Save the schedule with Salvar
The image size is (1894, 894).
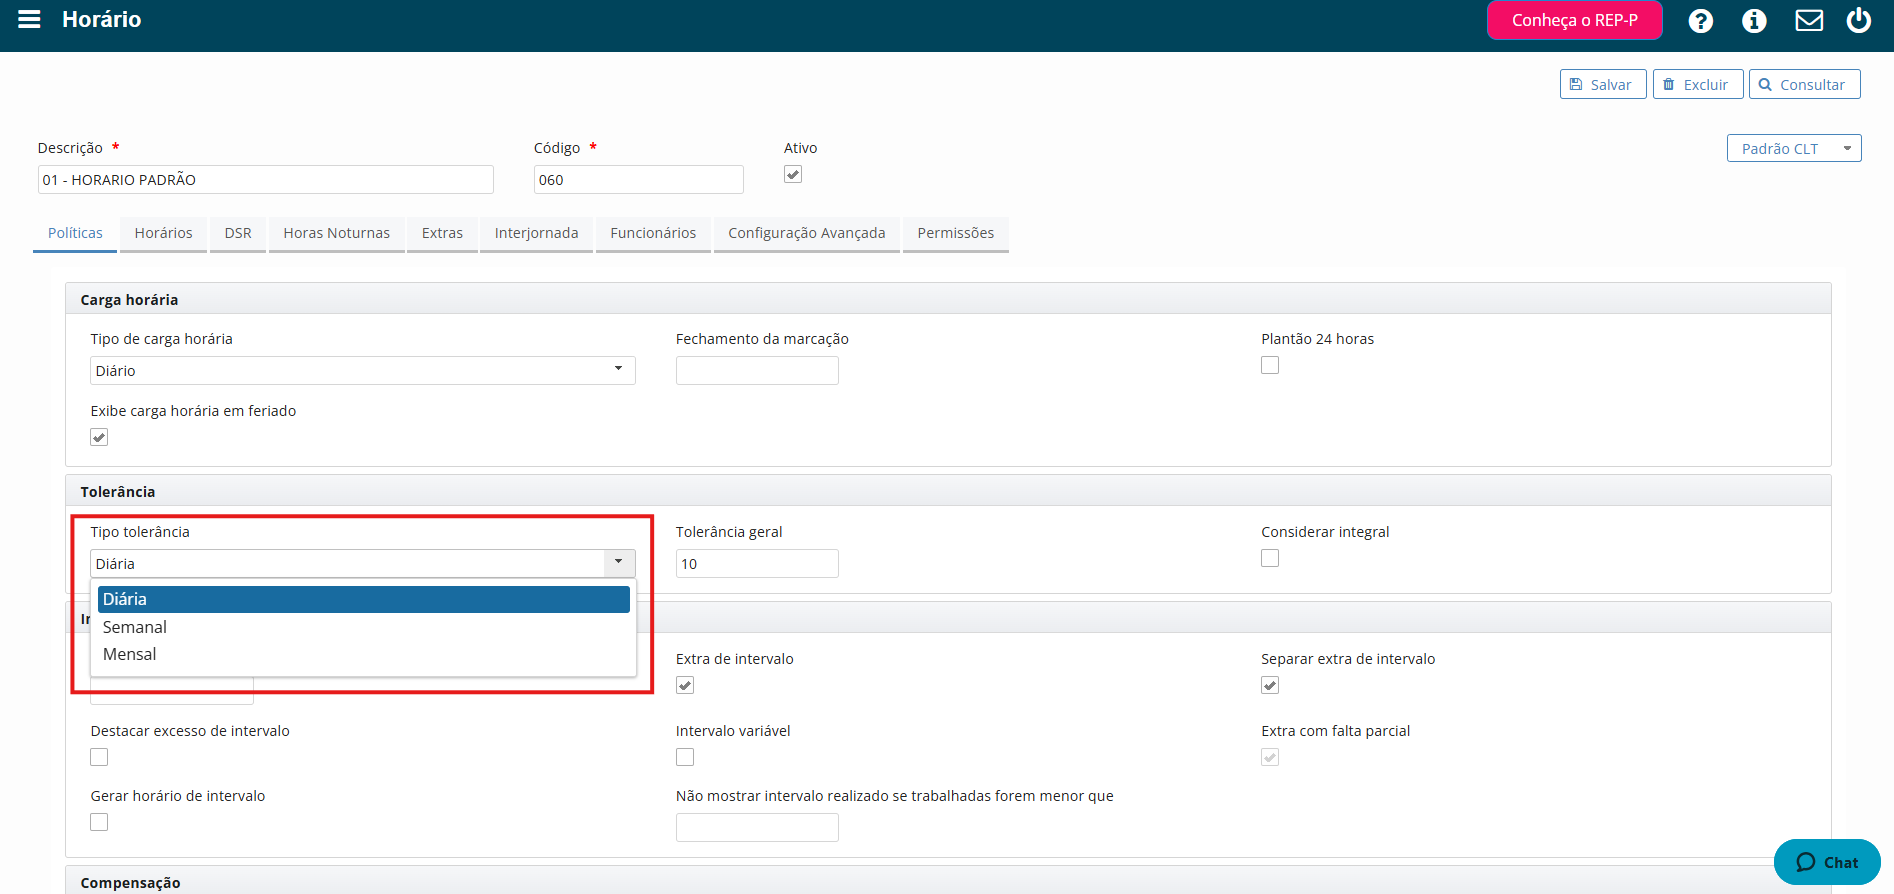[x=1603, y=84]
